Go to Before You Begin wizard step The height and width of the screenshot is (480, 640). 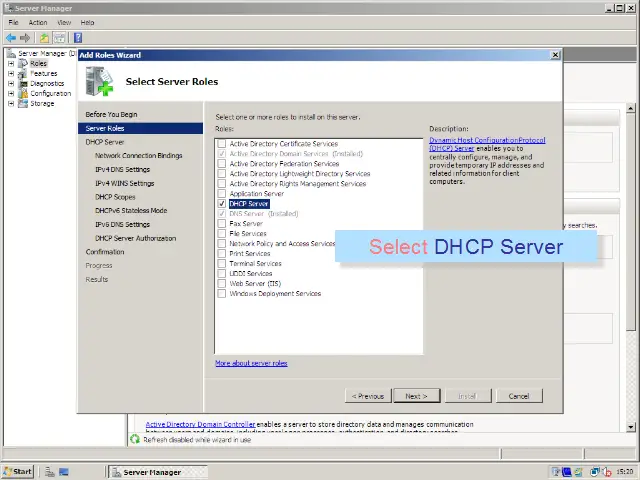pos(111,114)
